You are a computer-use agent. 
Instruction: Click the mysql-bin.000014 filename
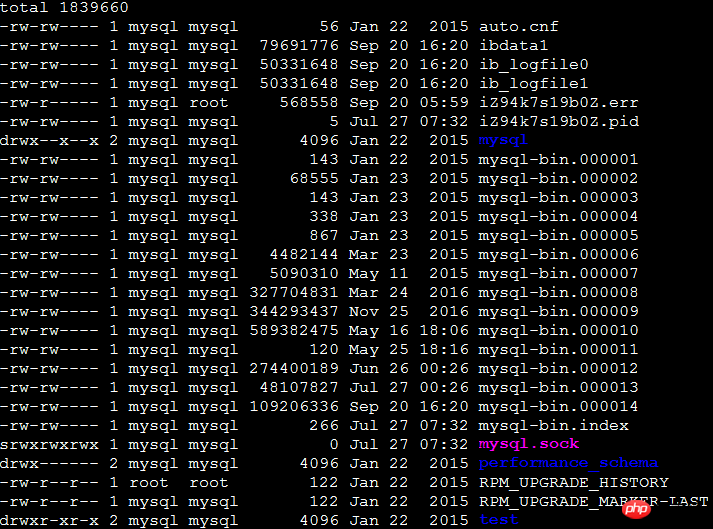(558, 407)
